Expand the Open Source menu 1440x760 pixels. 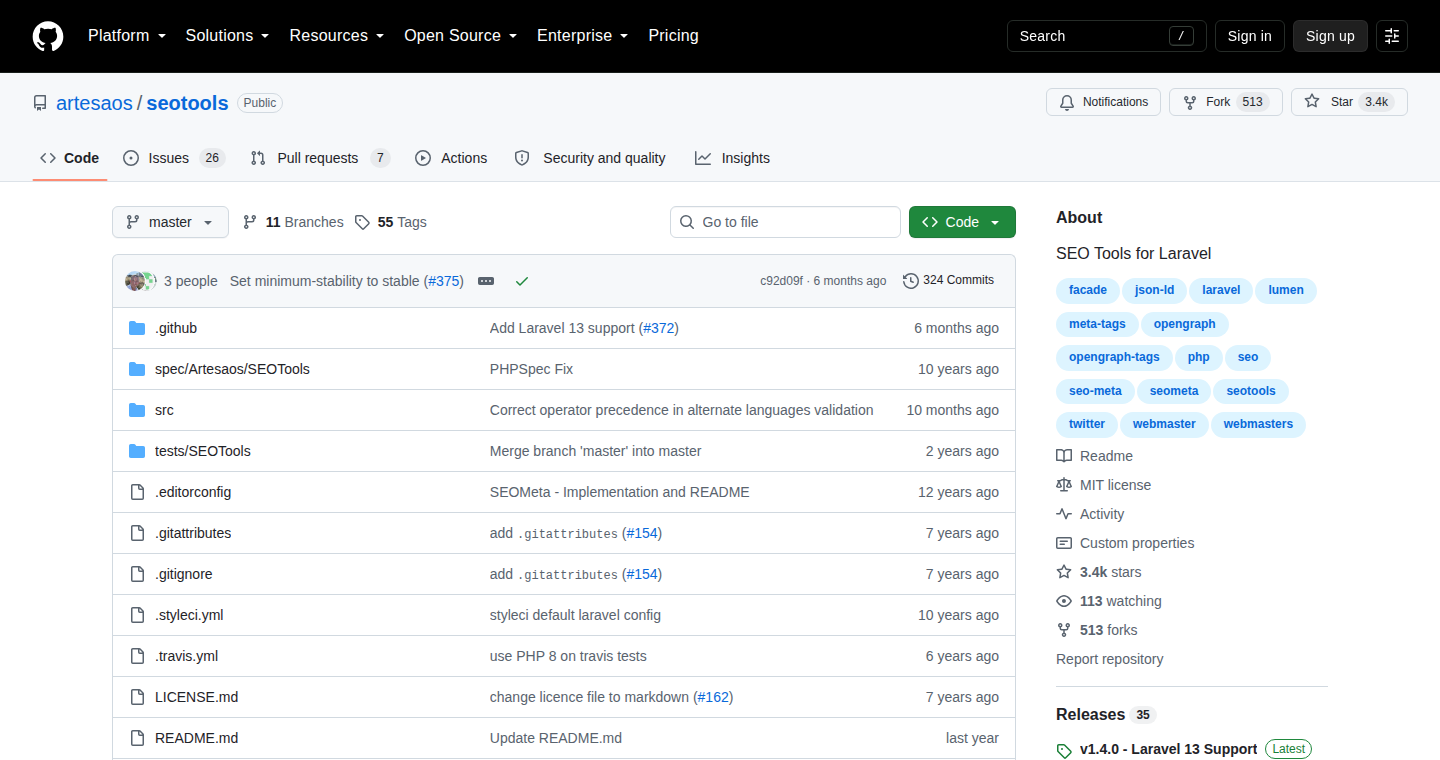click(460, 36)
